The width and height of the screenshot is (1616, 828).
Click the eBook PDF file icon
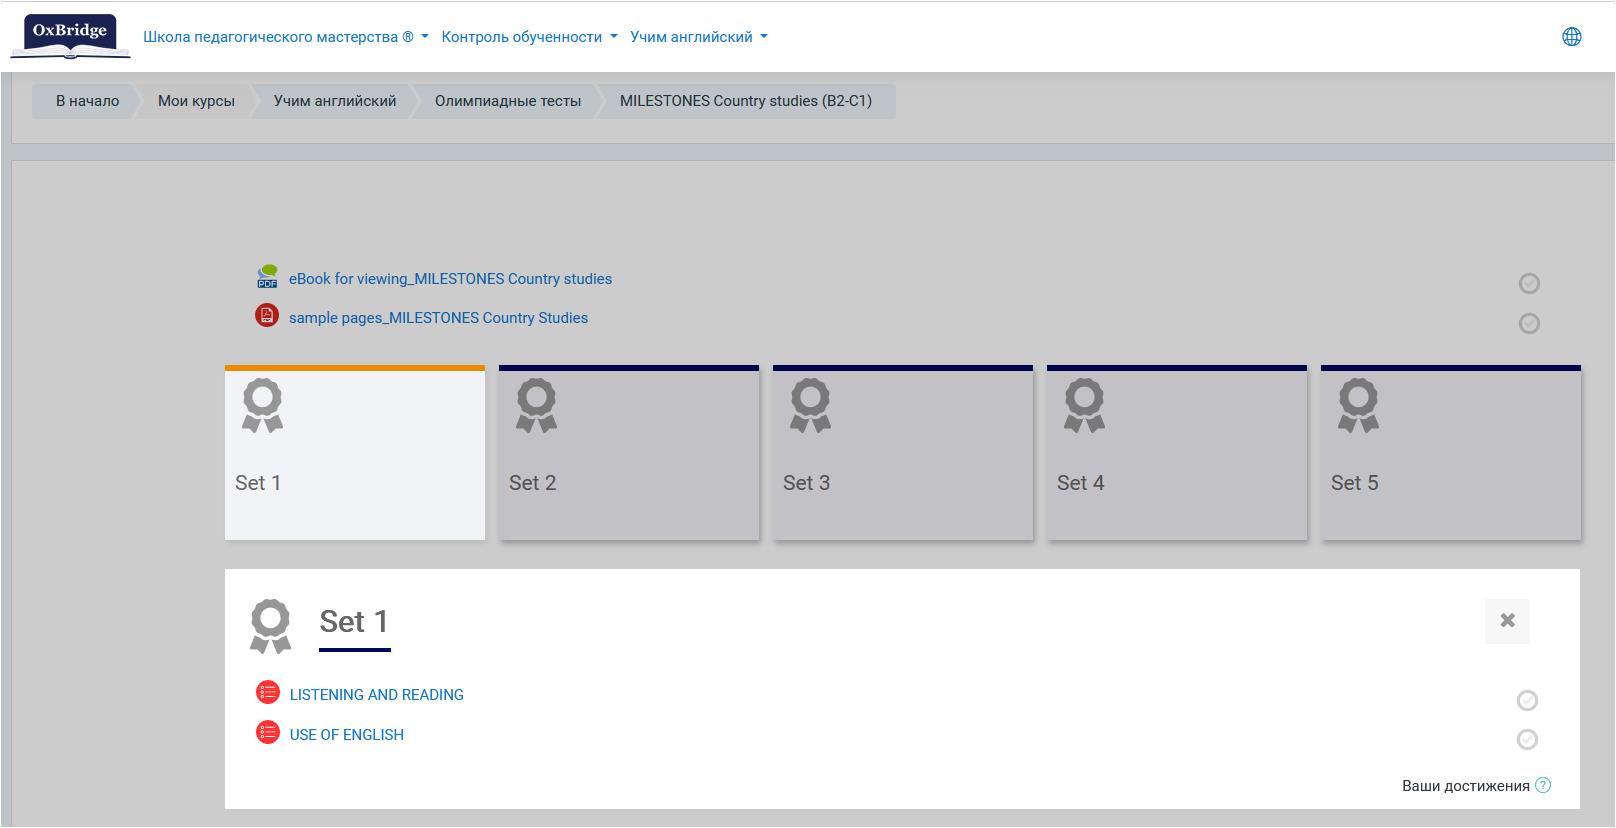(267, 278)
